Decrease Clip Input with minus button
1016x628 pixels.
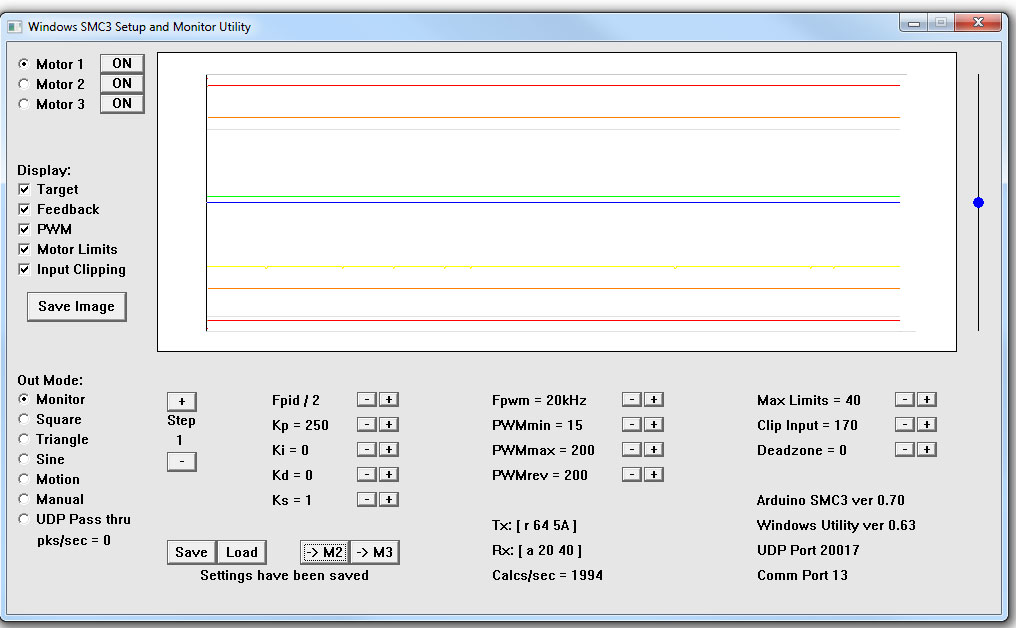(905, 424)
